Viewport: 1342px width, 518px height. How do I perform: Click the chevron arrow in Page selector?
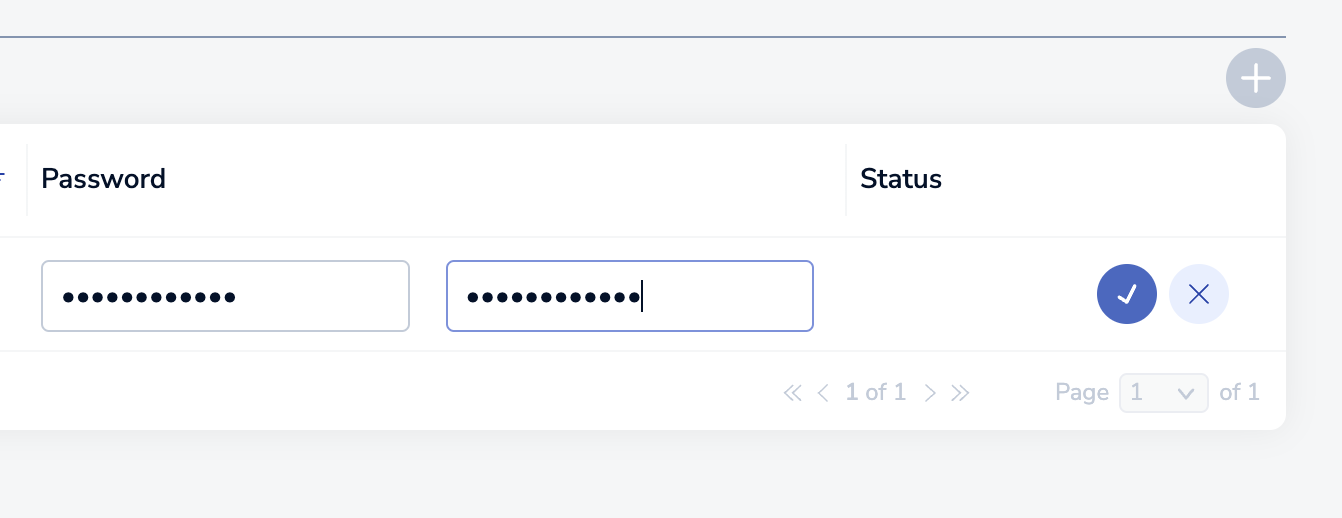(x=1187, y=394)
